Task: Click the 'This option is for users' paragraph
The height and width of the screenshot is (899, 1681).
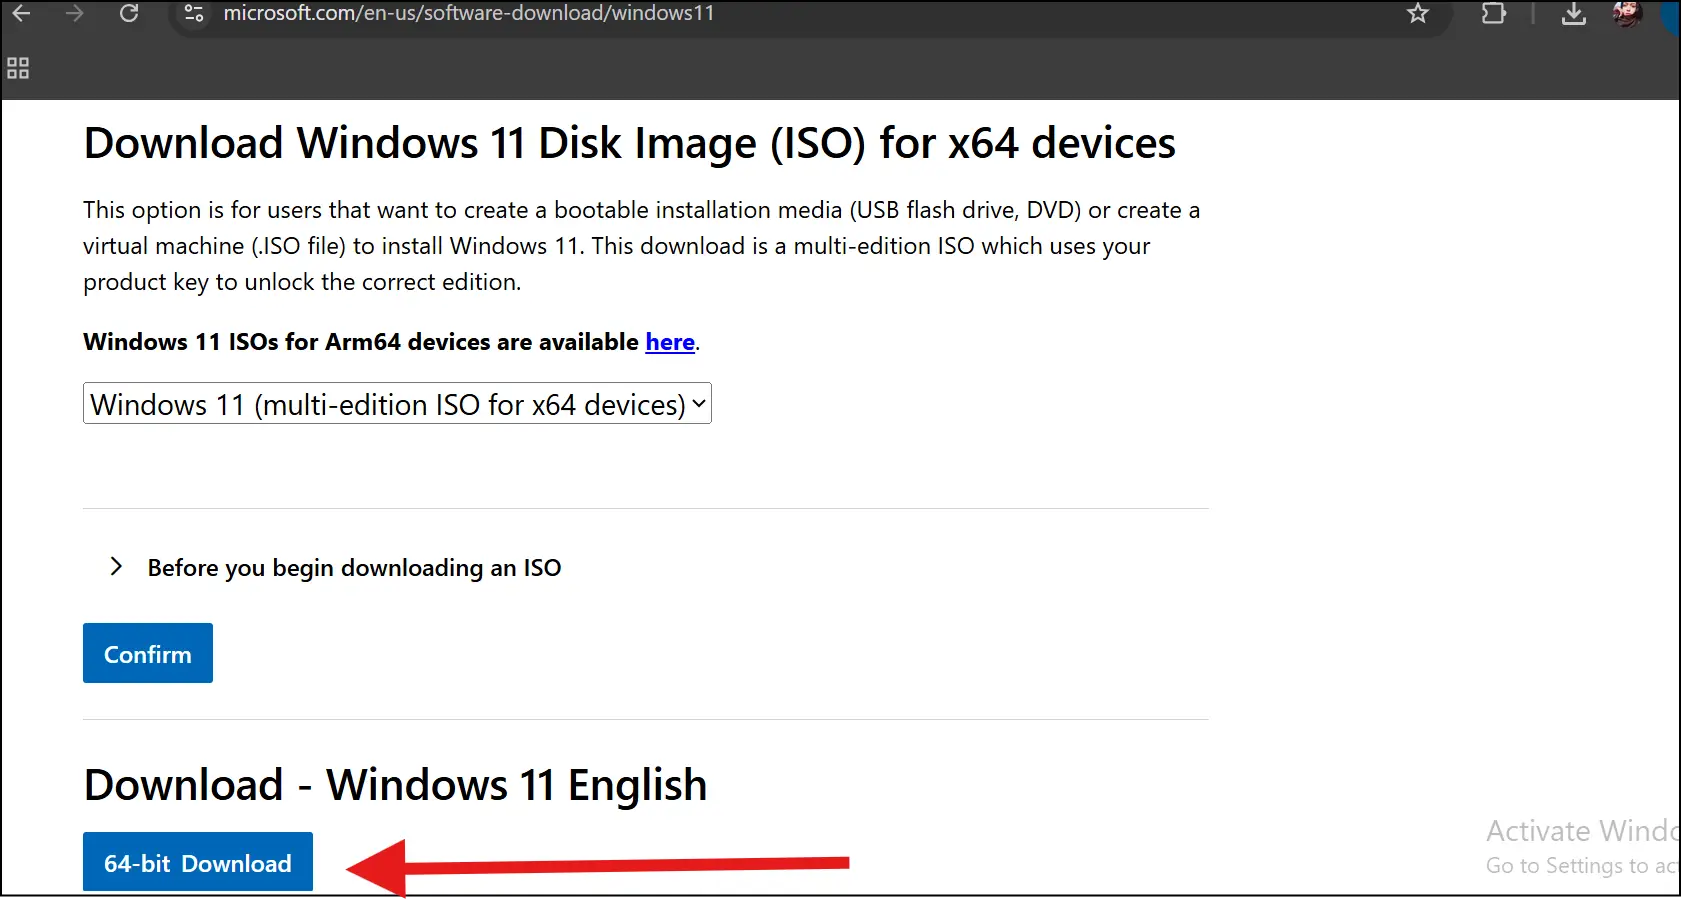Action: click(x=641, y=246)
